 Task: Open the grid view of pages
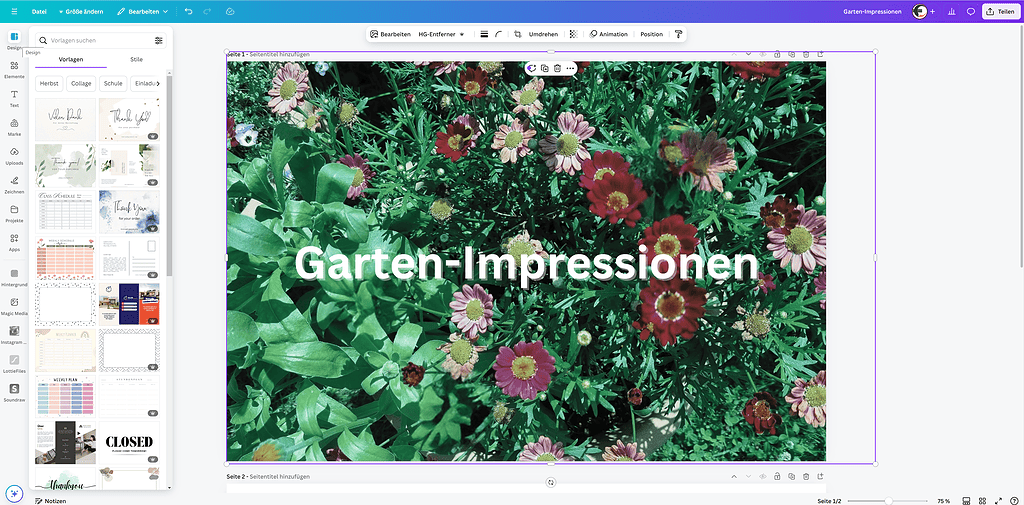click(983, 500)
